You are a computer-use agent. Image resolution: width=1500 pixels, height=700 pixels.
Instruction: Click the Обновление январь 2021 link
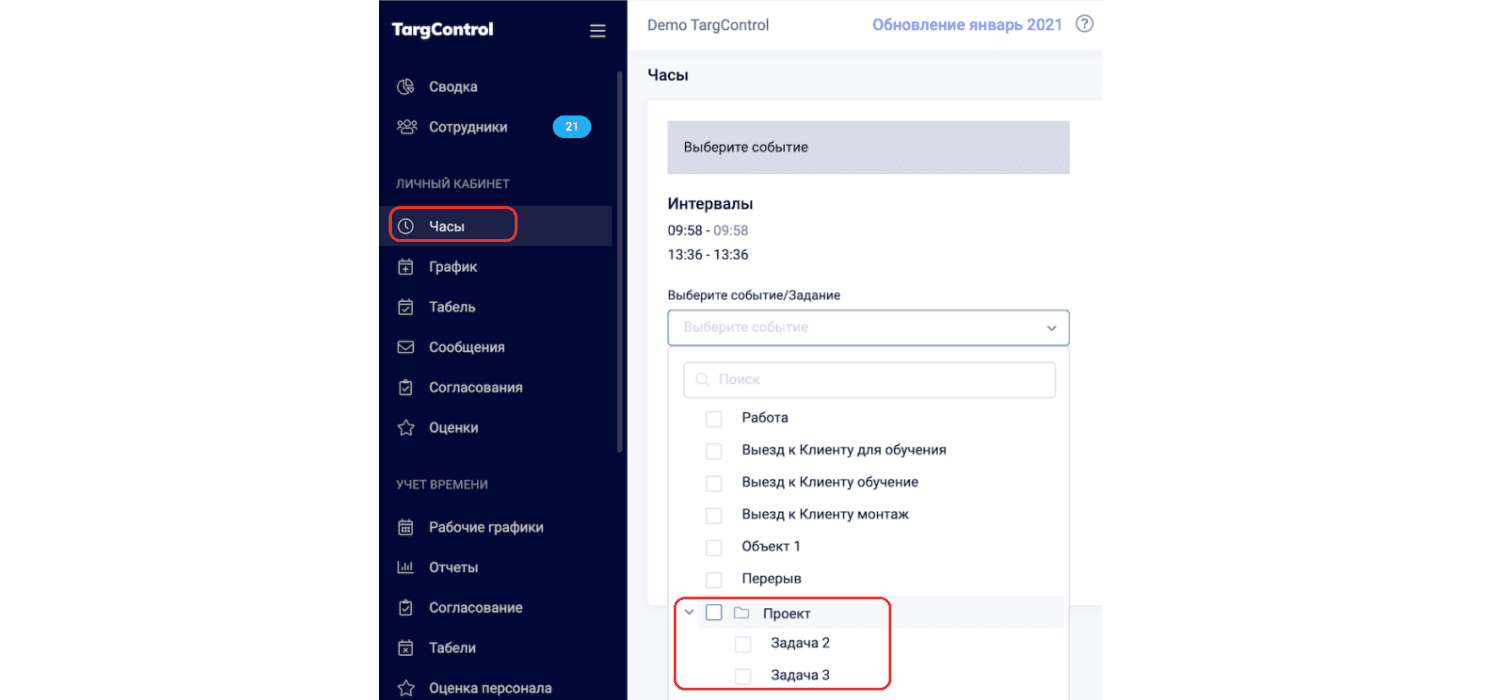coord(967,24)
